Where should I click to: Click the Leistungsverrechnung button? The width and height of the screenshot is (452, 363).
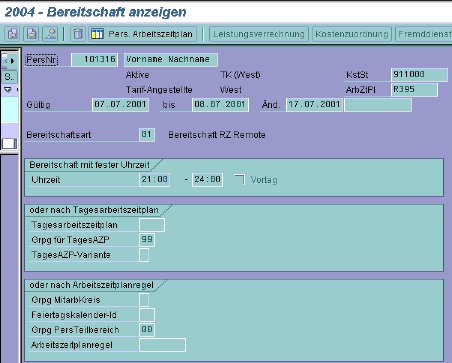tap(259, 34)
